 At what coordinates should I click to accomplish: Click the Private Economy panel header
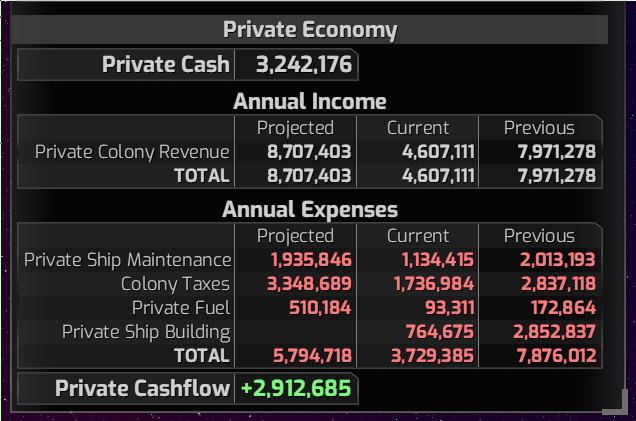[x=310, y=30]
